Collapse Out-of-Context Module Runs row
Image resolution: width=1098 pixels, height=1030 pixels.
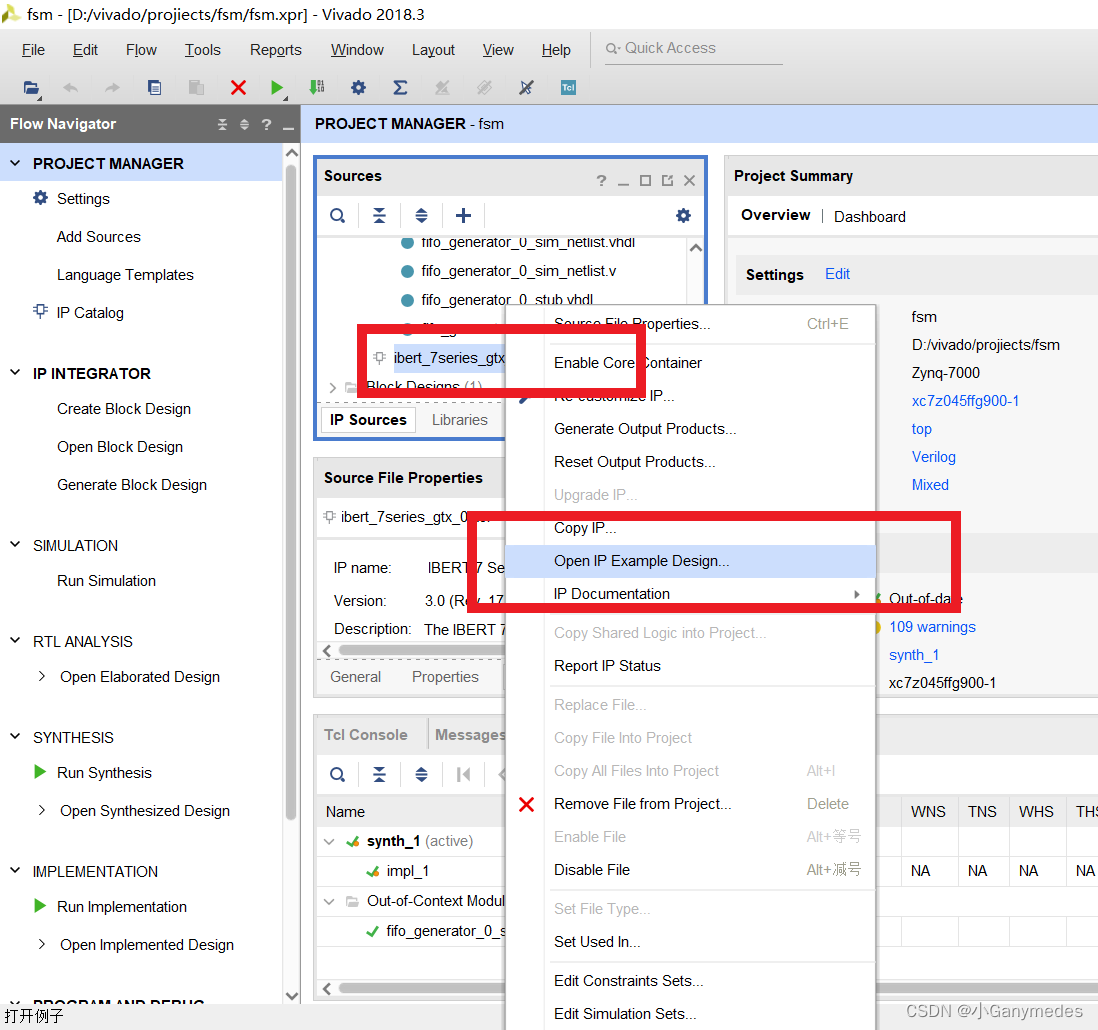329,901
